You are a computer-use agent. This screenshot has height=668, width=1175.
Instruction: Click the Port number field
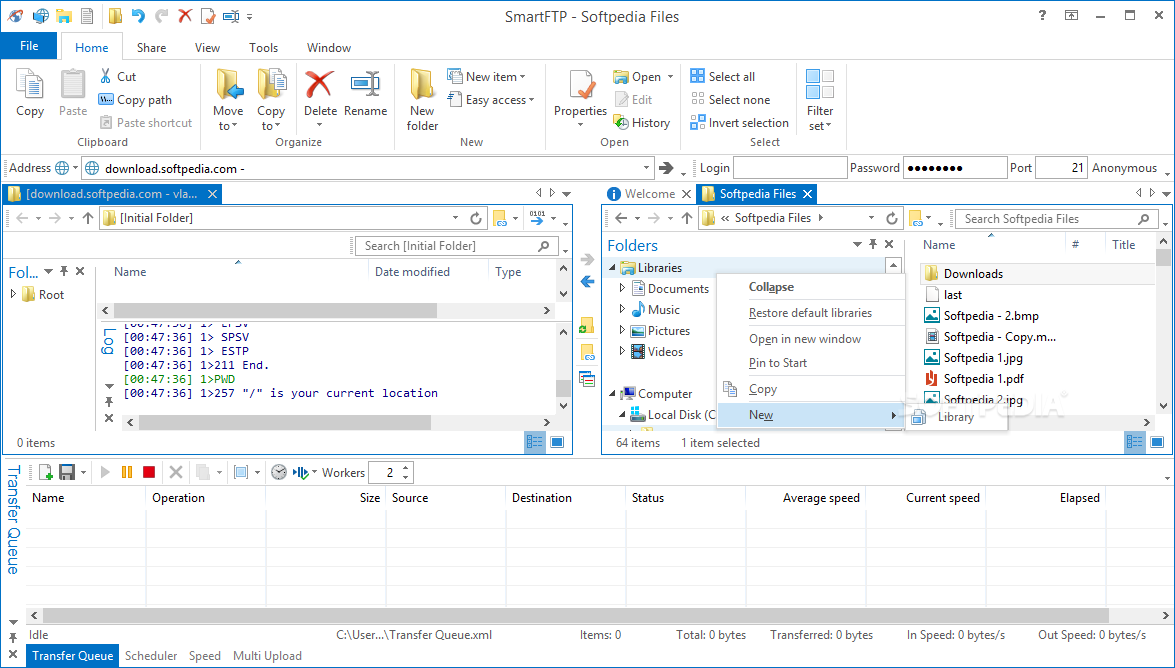coord(1061,168)
